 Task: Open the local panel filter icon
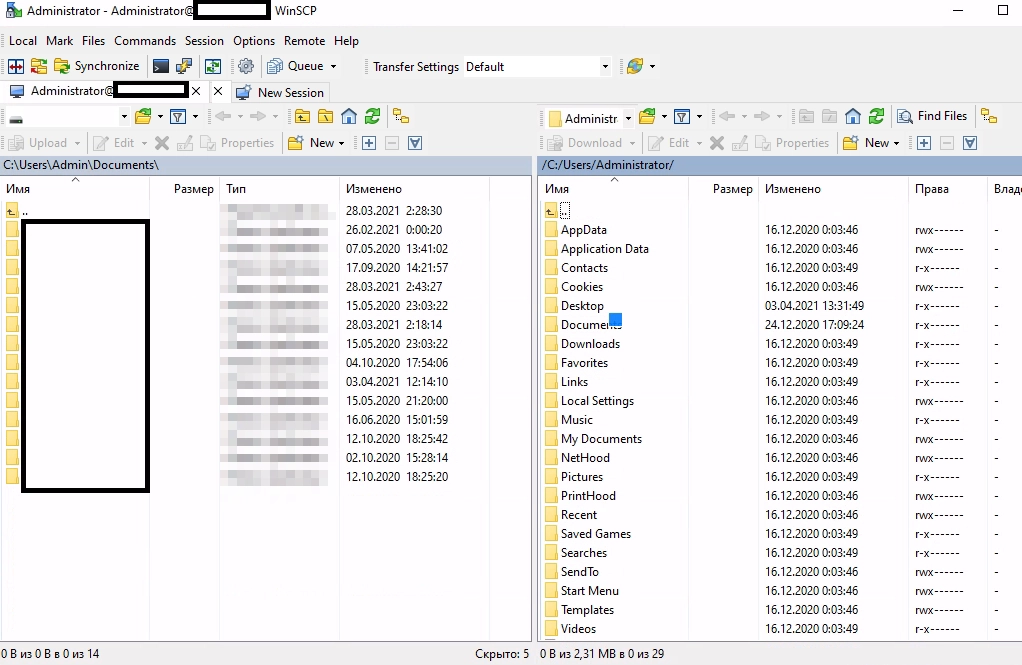(x=177, y=116)
